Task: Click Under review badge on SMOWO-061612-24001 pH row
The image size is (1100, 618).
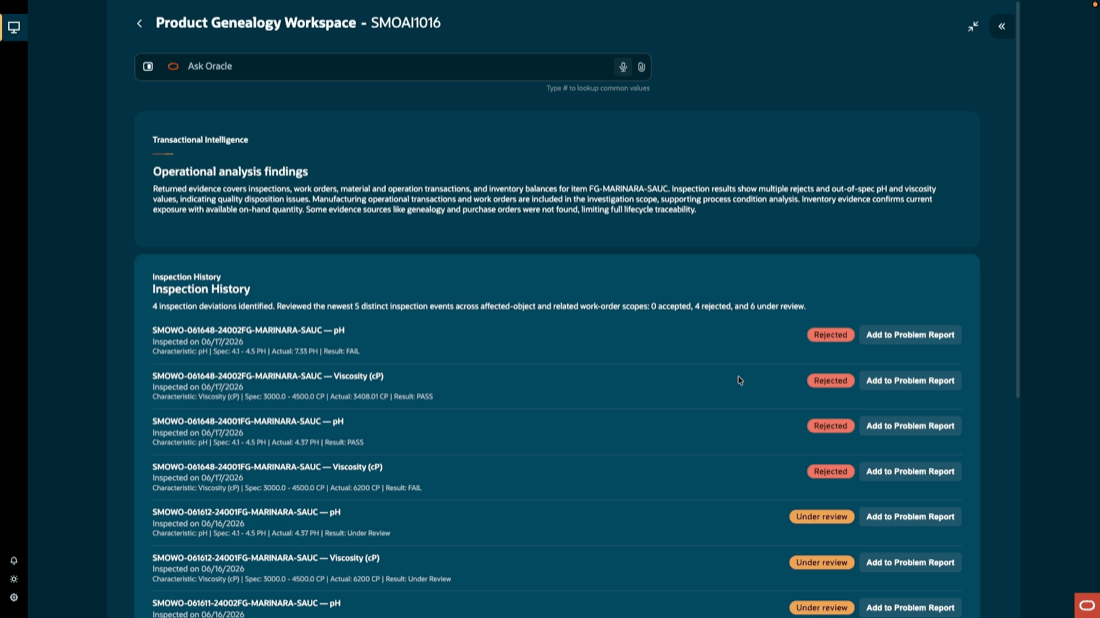Action: pos(821,517)
